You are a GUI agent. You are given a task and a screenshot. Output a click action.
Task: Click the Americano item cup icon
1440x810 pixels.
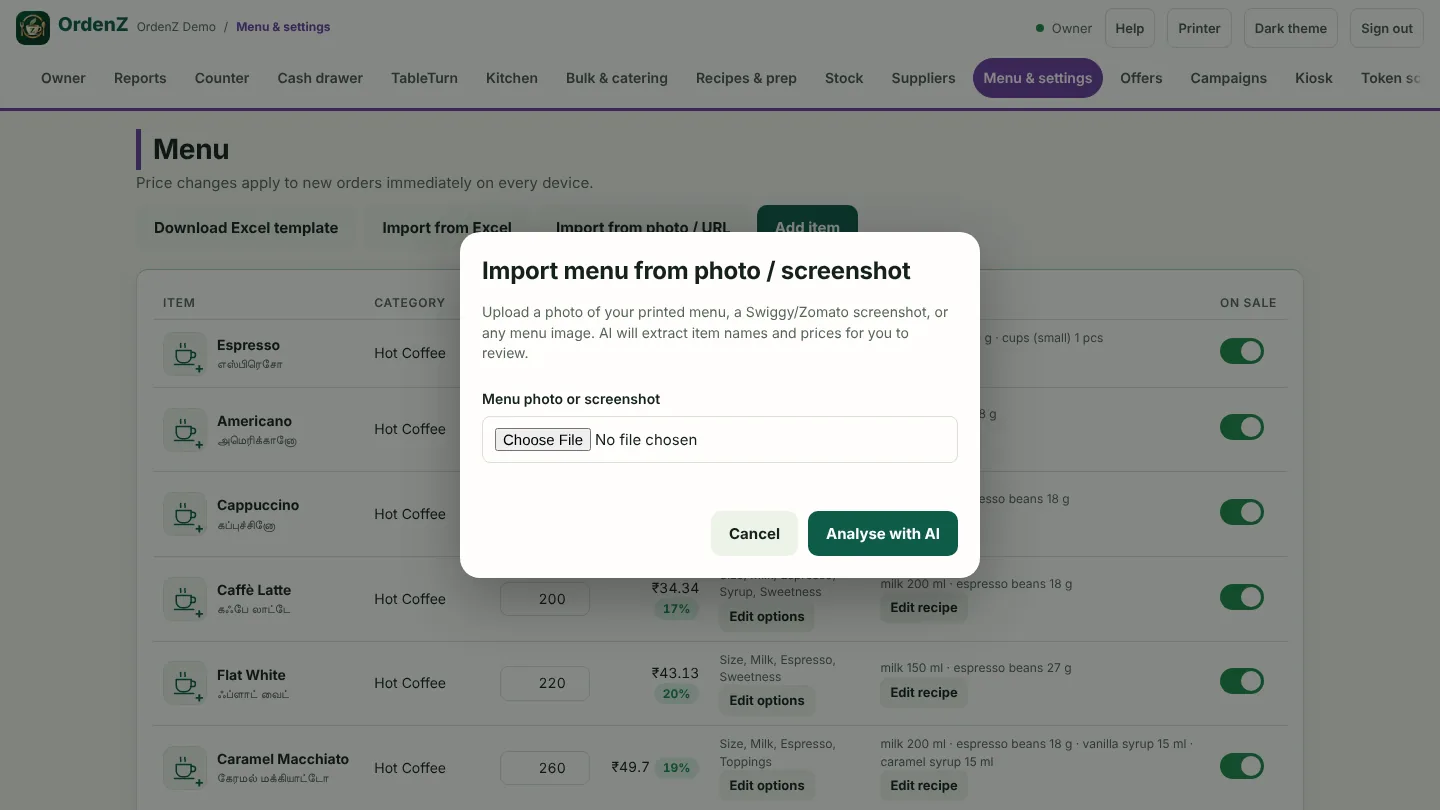[x=185, y=430]
